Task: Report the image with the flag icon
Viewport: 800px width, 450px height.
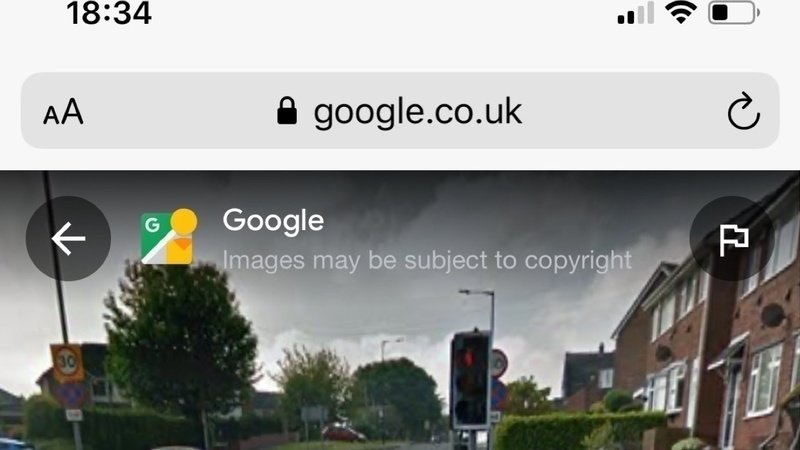Action: pos(733,238)
